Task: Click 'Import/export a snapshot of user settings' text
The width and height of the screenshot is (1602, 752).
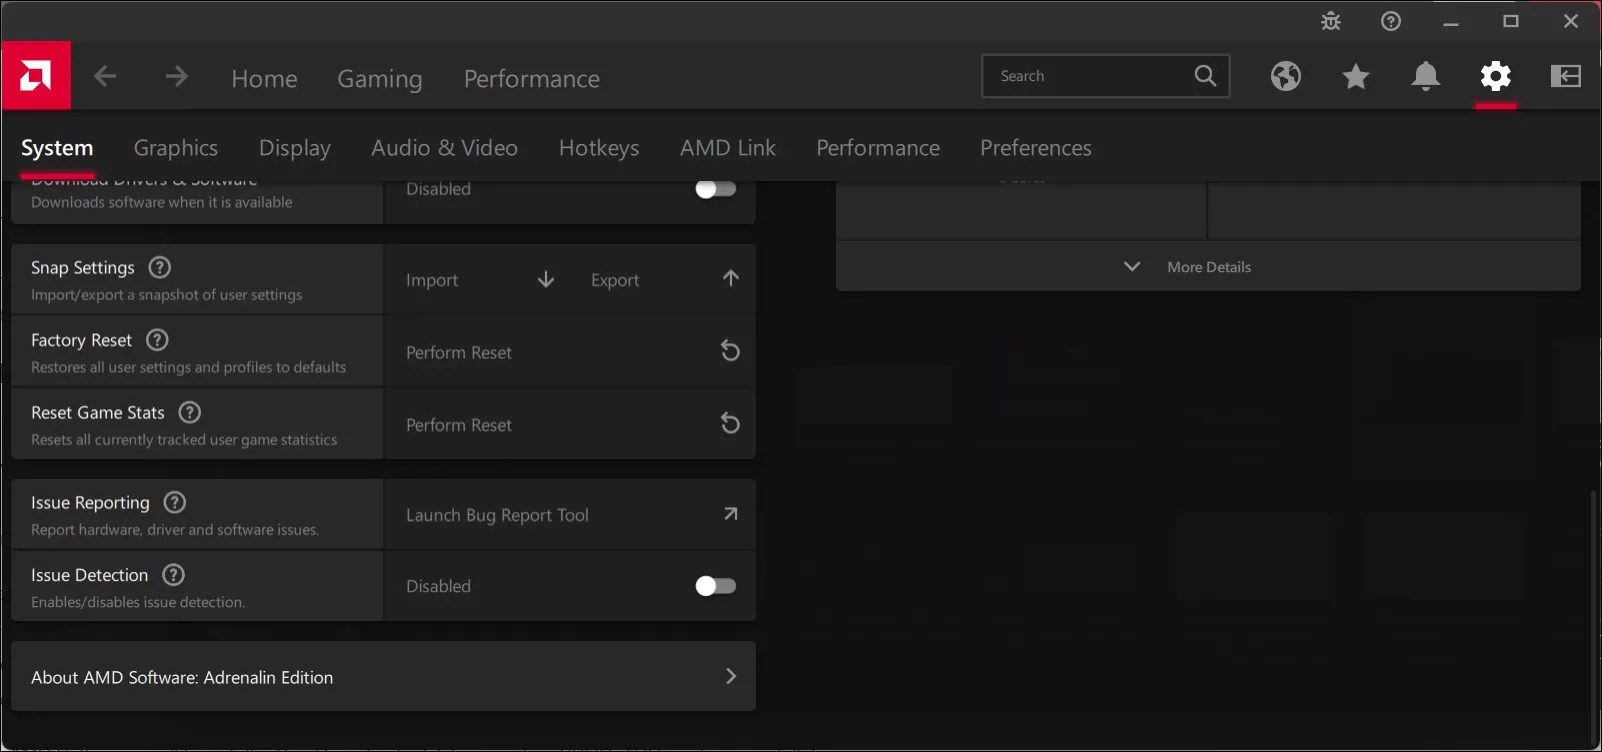Action: (166, 295)
